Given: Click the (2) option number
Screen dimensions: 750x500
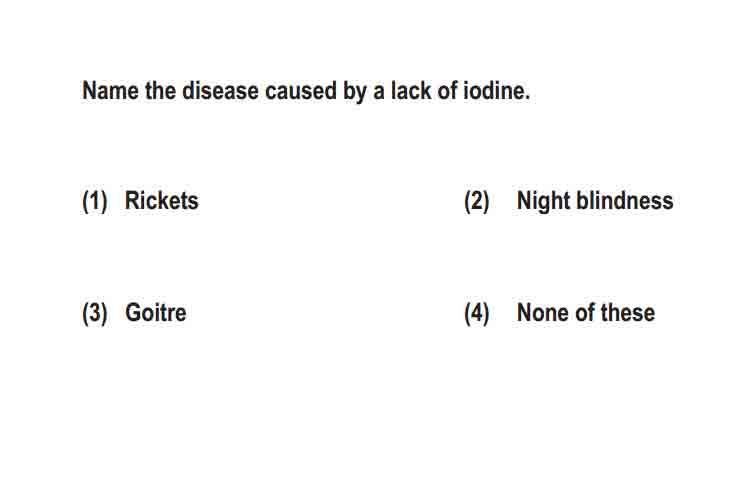Looking at the screenshot, I should pos(476,201).
